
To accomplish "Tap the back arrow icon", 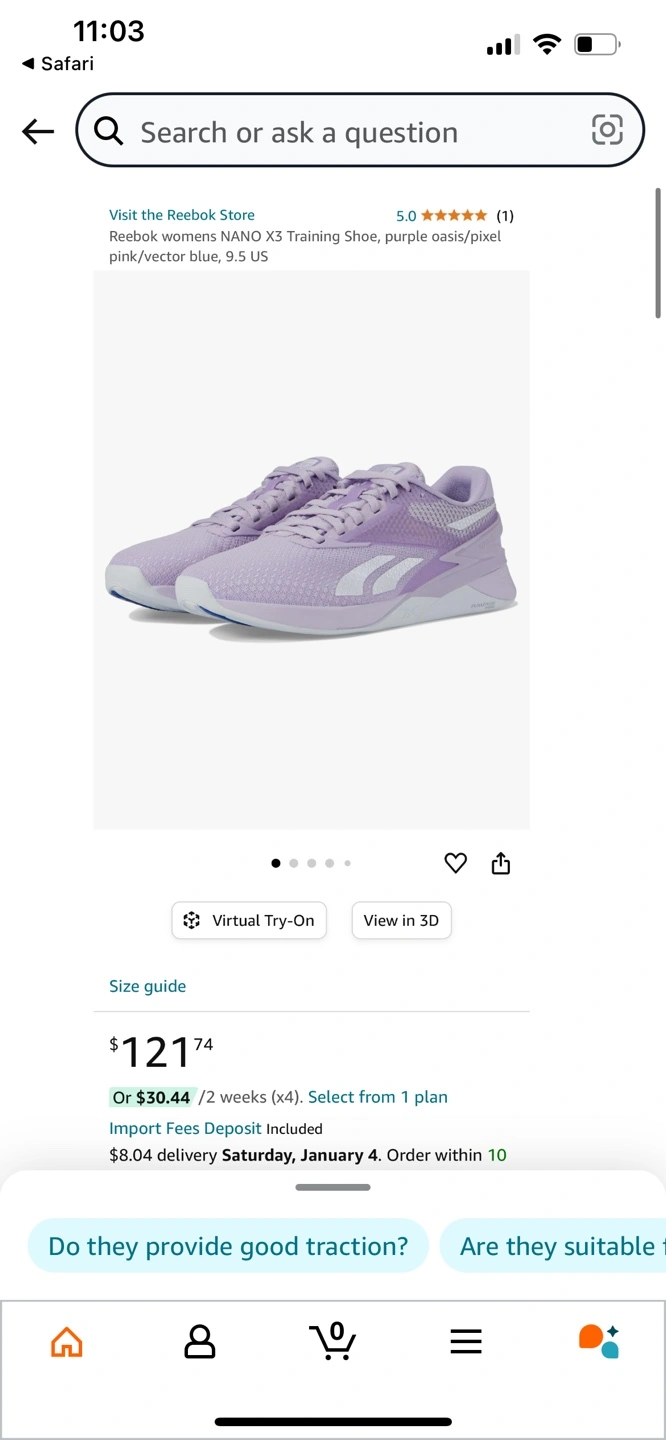I will [x=38, y=131].
